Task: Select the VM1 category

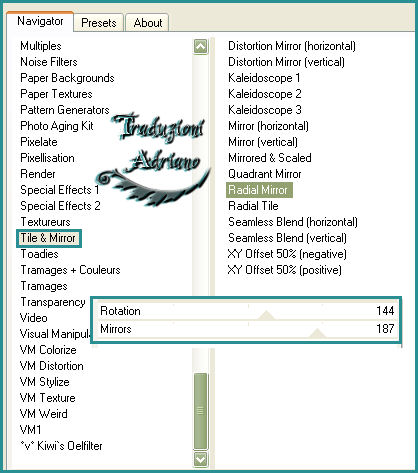Action: pos(31,430)
